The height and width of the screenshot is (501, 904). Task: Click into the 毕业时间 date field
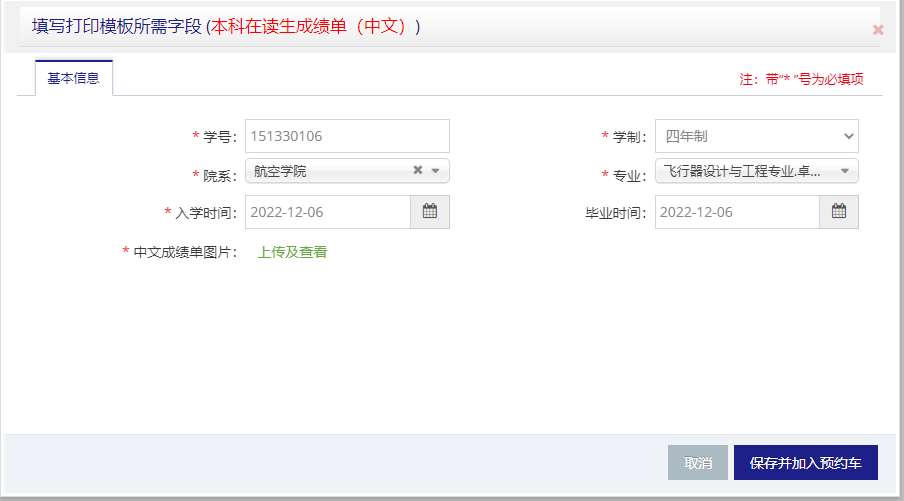click(737, 212)
